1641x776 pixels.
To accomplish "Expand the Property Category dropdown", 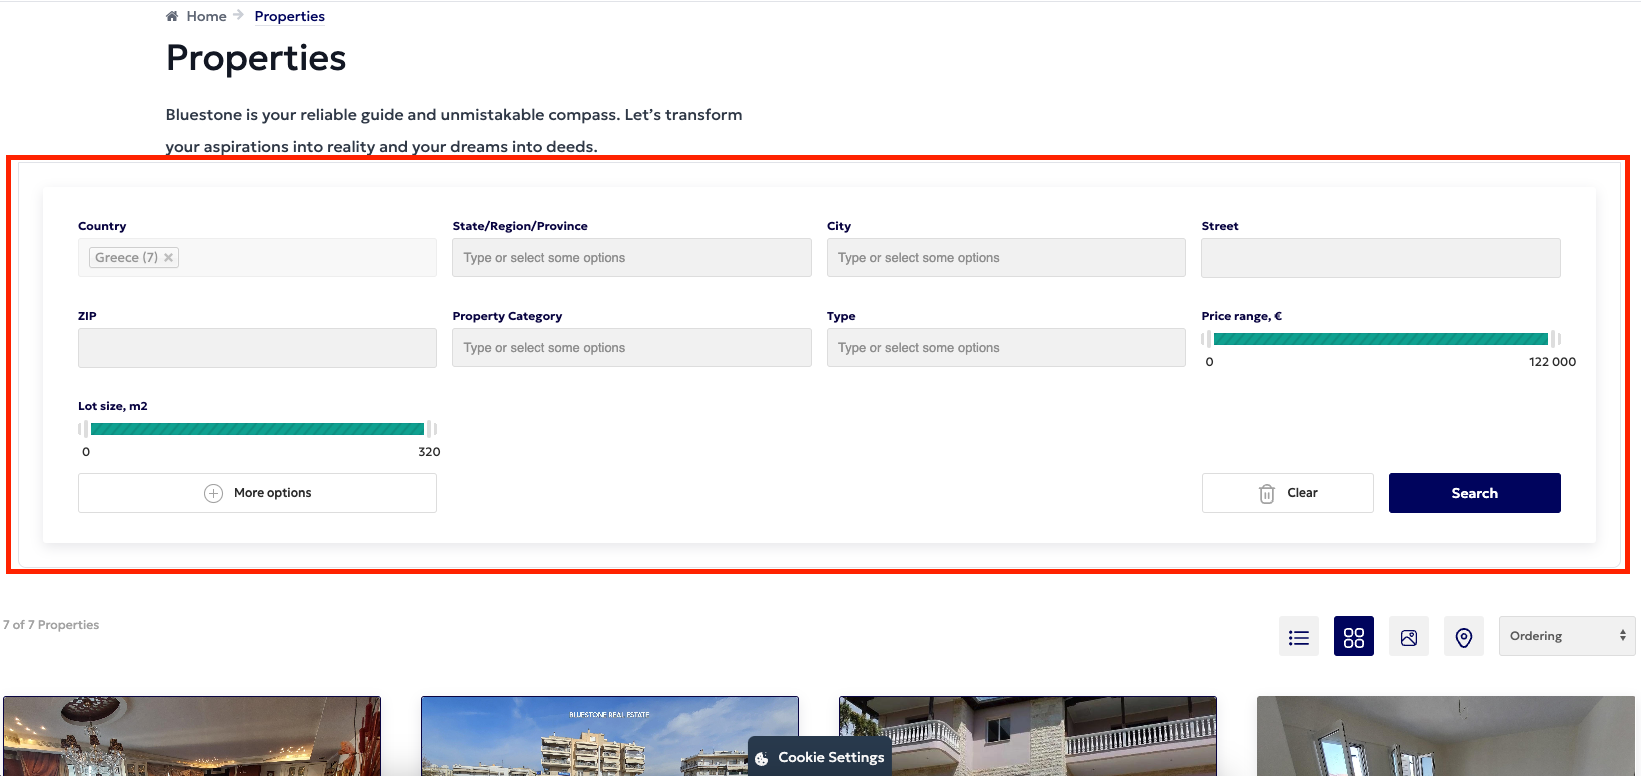I will 631,348.
